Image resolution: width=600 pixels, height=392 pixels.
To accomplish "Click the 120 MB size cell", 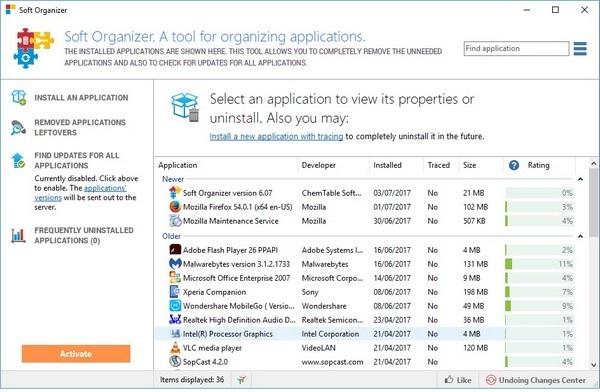I will [x=476, y=348].
